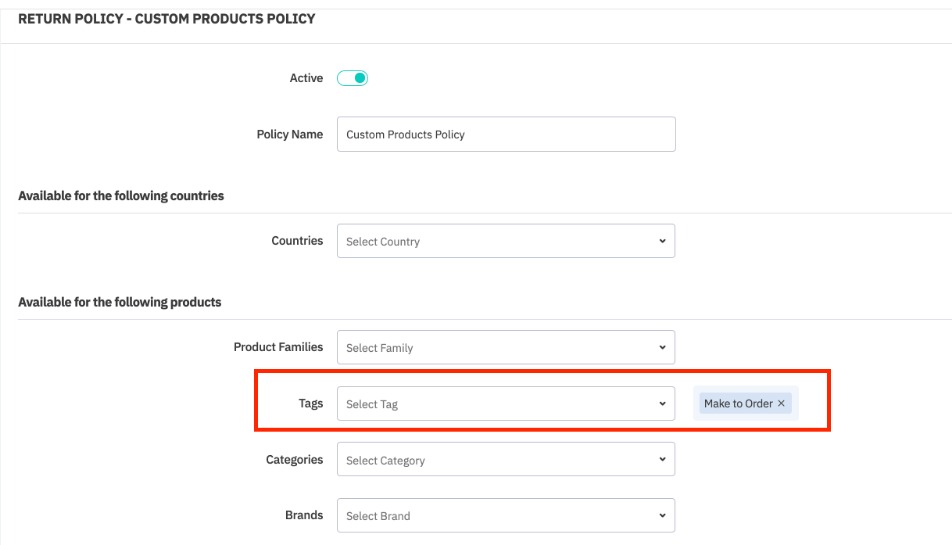Viewport: 952px width, 545px height.
Task: Click the Brands dropdown chevron arrow
Action: coord(662,516)
